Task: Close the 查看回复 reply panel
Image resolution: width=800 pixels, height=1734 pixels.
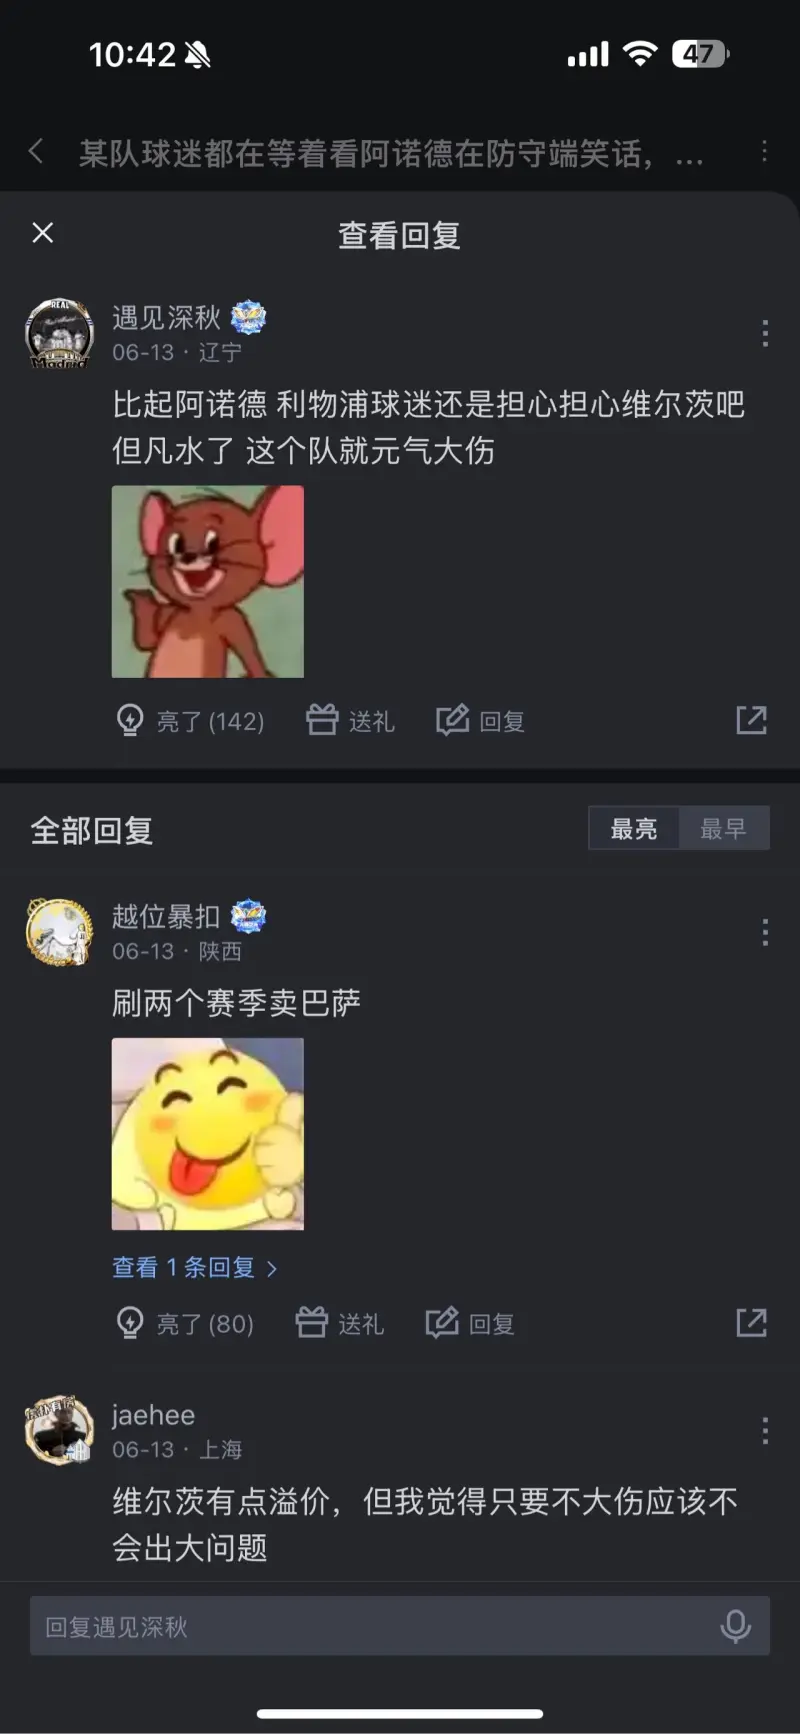Action: pos(43,233)
